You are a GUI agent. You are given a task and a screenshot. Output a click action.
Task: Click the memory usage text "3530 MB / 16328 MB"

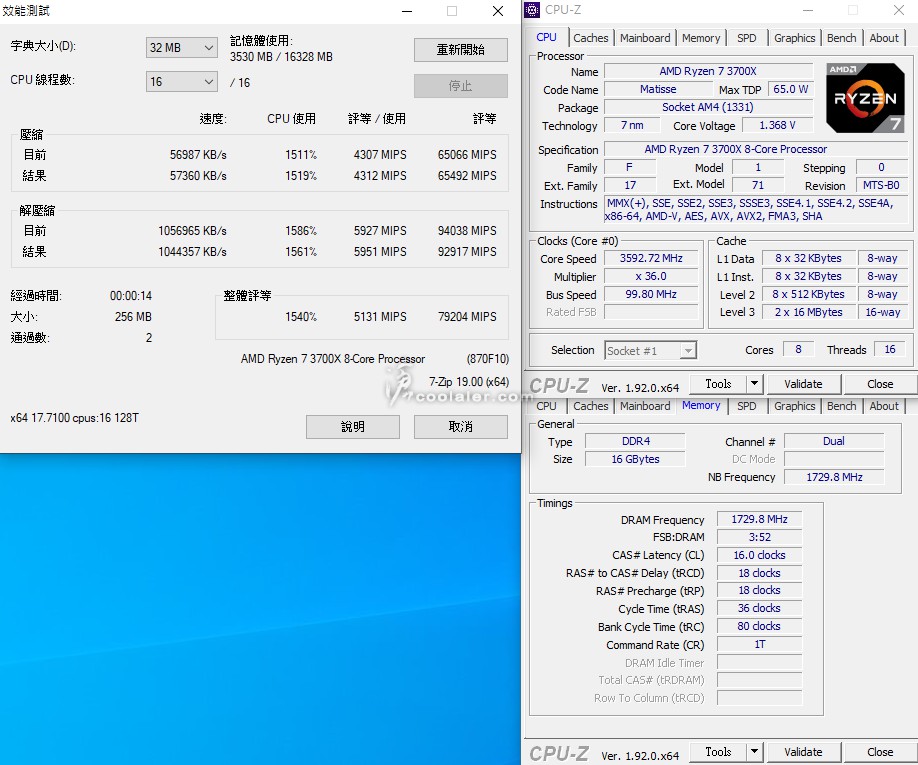(281, 57)
